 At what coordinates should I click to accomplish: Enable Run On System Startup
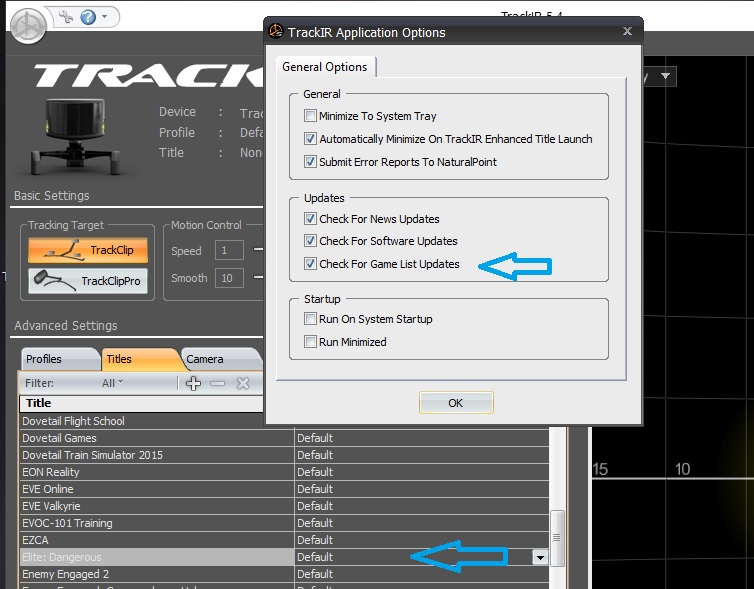click(310, 319)
